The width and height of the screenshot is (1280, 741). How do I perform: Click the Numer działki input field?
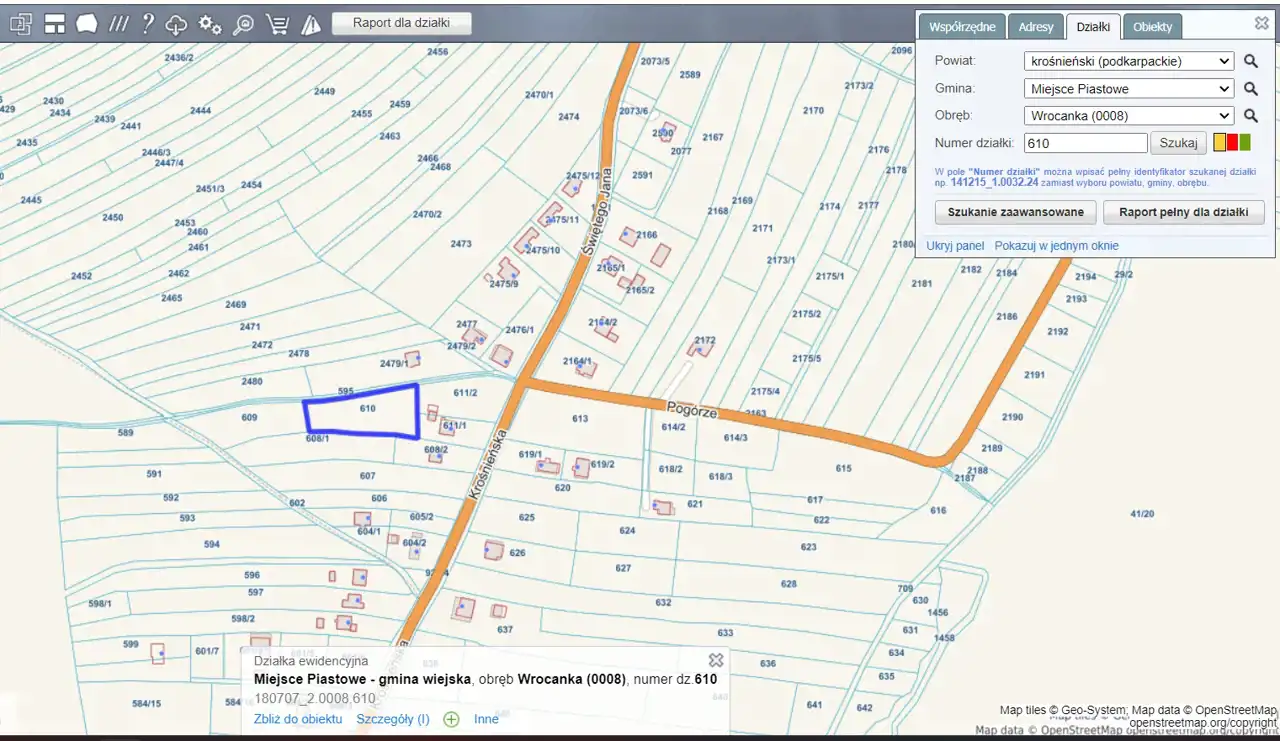coord(1085,143)
